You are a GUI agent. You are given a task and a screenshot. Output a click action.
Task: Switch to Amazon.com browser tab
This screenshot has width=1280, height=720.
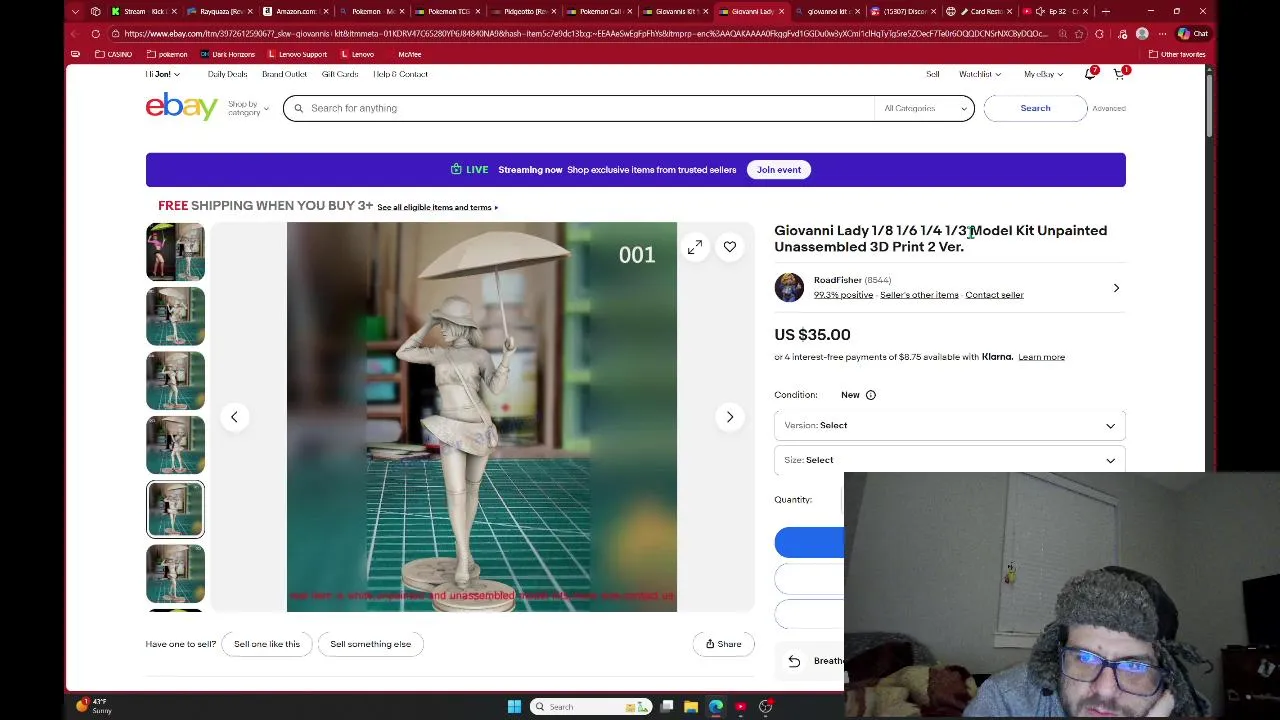296,11
